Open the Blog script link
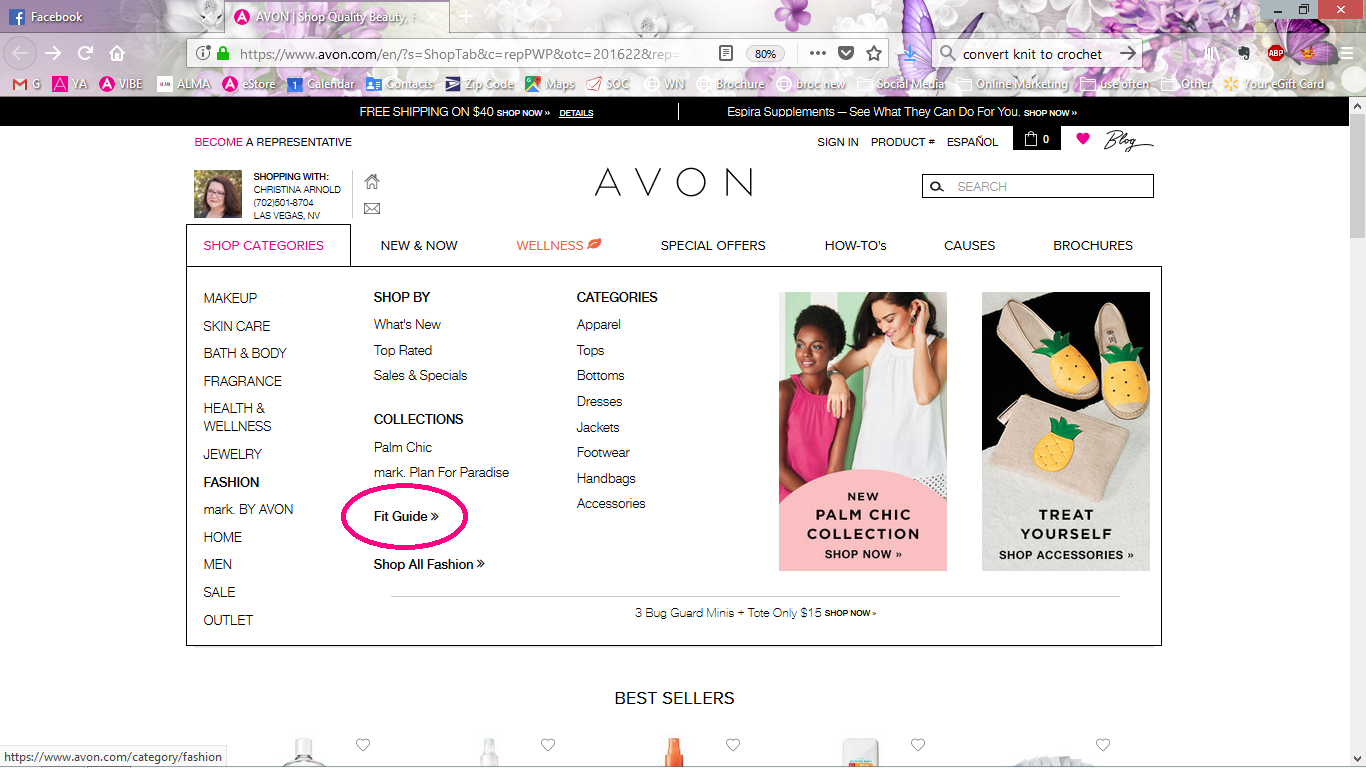Screen dimensions: 1366x768 (1128, 141)
